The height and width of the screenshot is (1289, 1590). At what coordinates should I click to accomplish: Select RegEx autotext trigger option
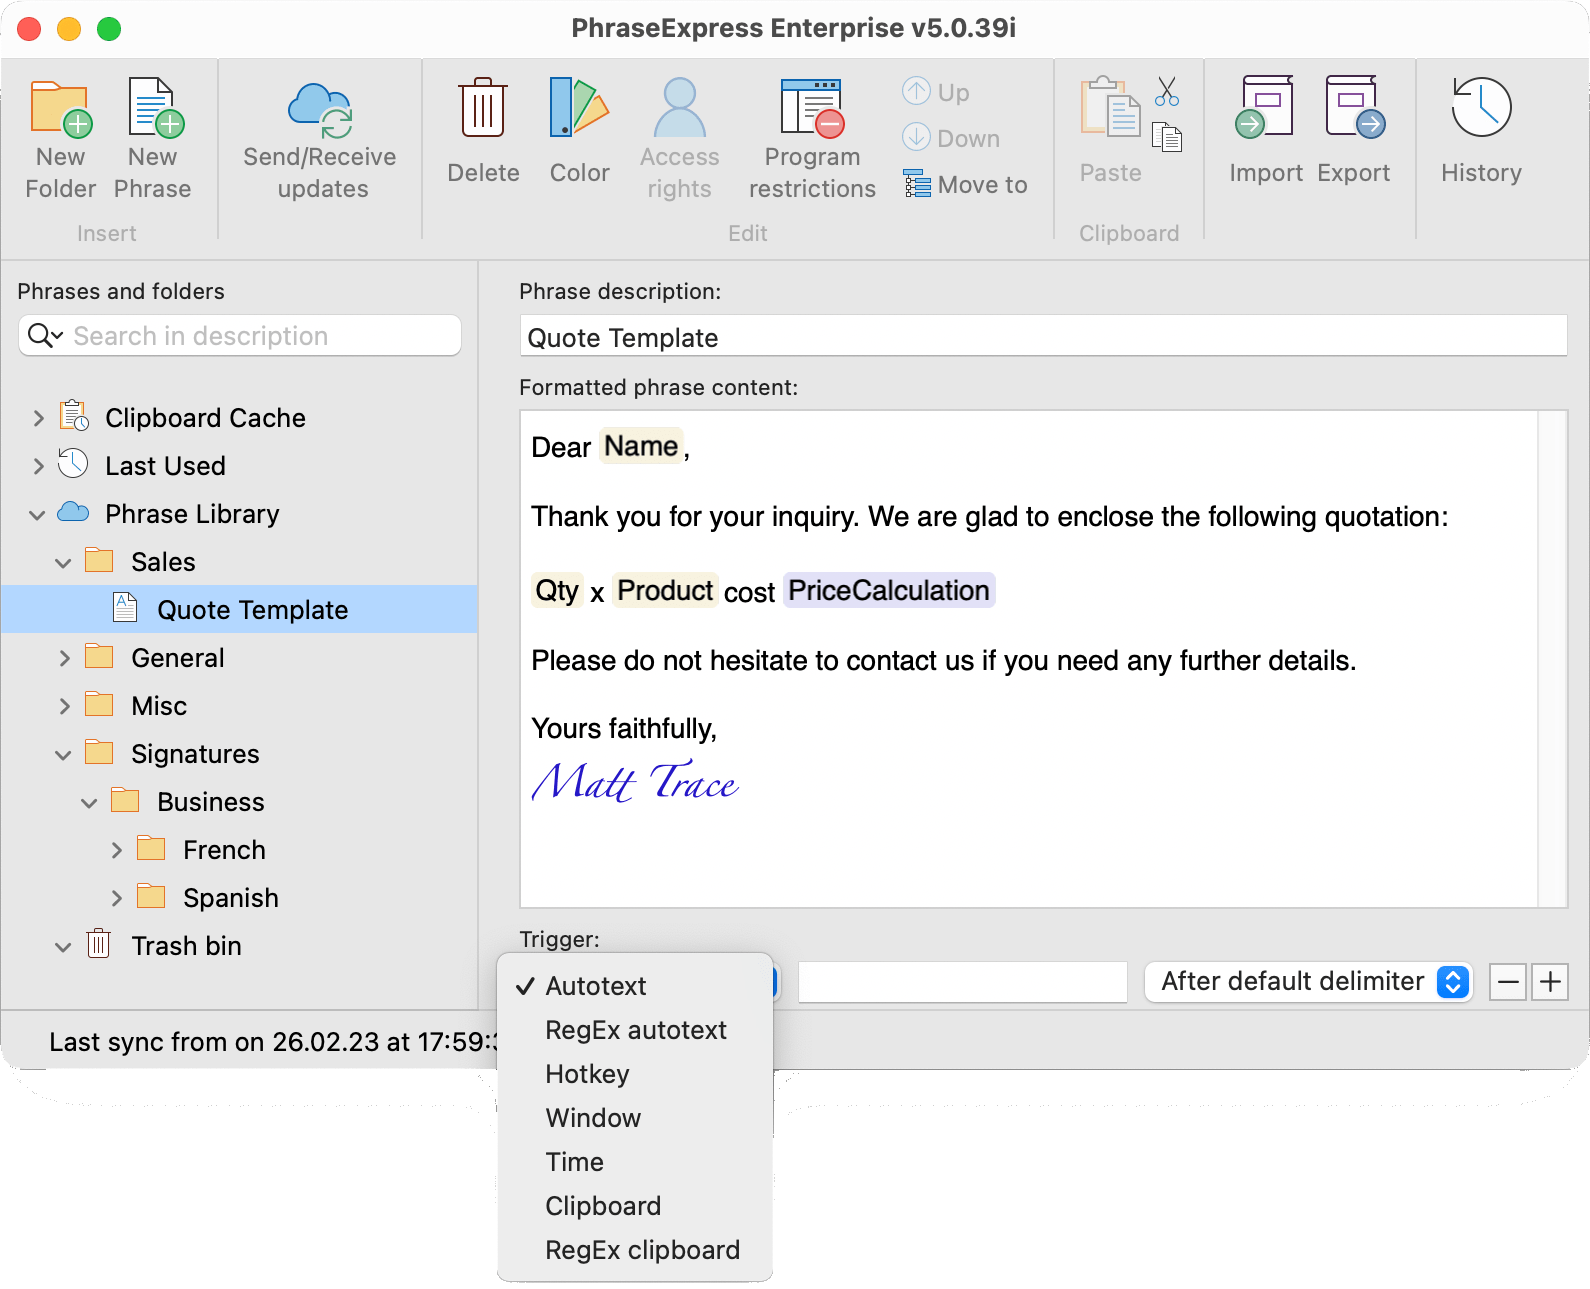(635, 1030)
